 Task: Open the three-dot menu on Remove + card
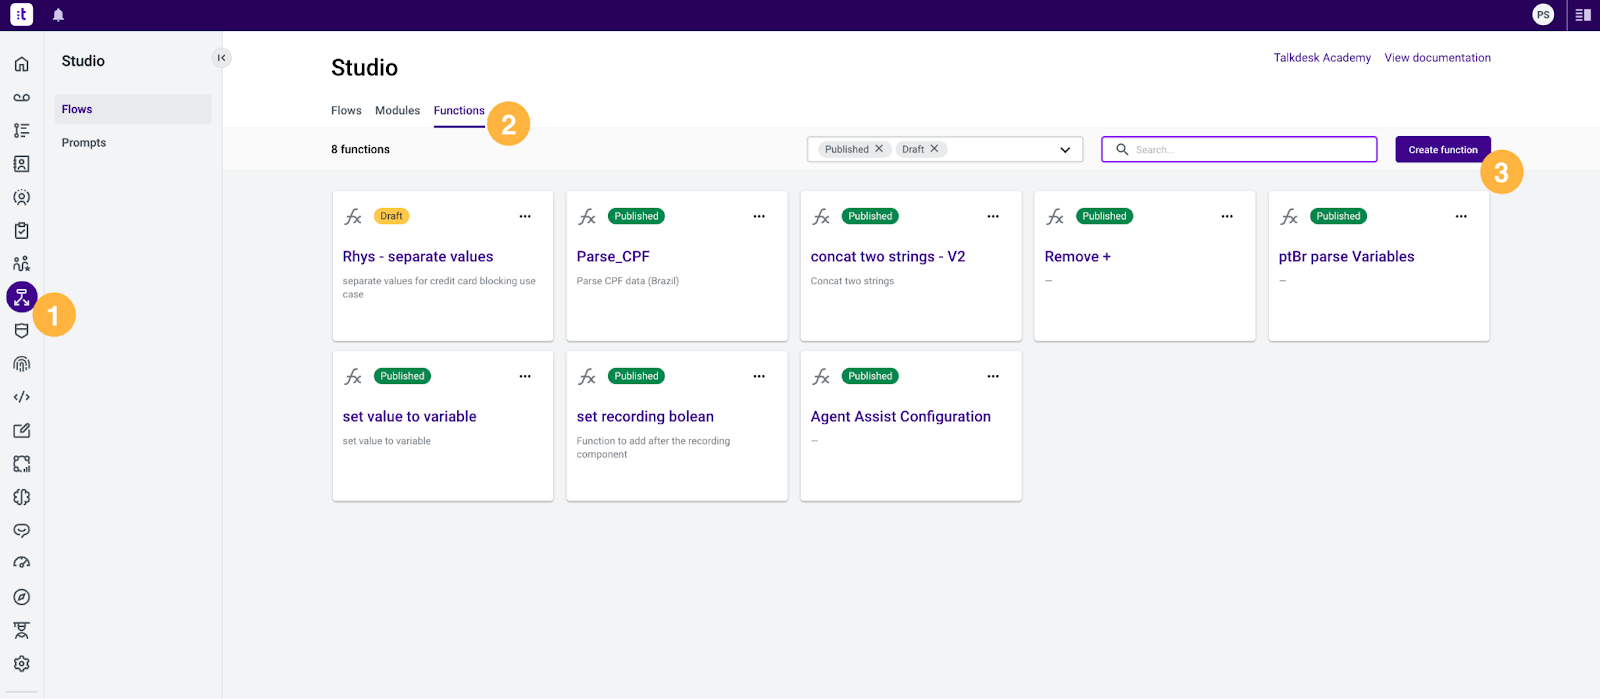pyautogui.click(x=1227, y=216)
